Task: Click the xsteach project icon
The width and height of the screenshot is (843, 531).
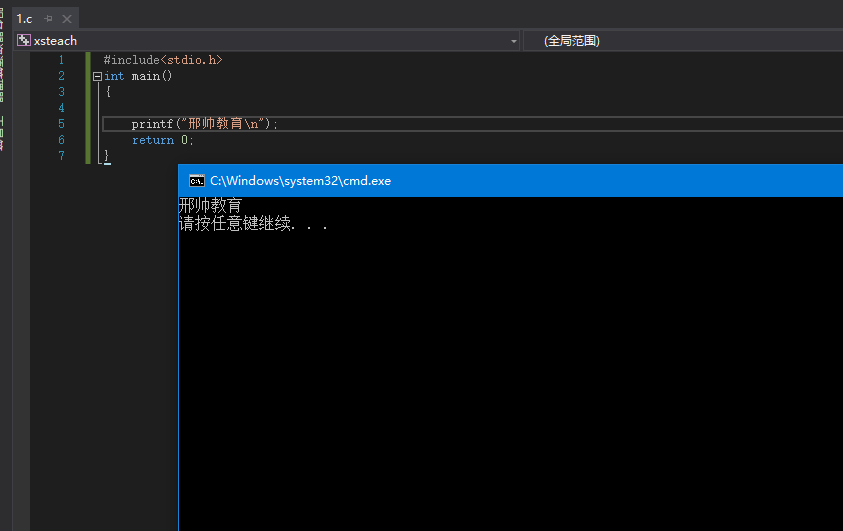Action: [x=23, y=41]
